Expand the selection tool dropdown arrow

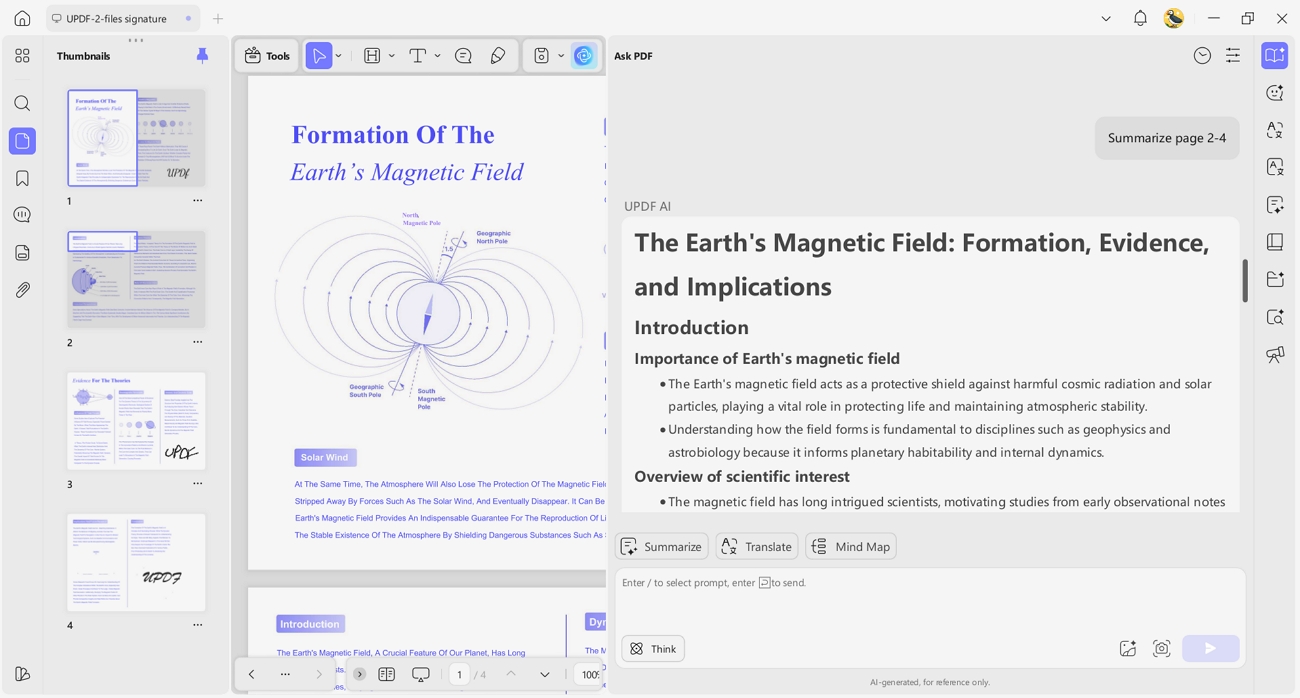[x=339, y=56]
